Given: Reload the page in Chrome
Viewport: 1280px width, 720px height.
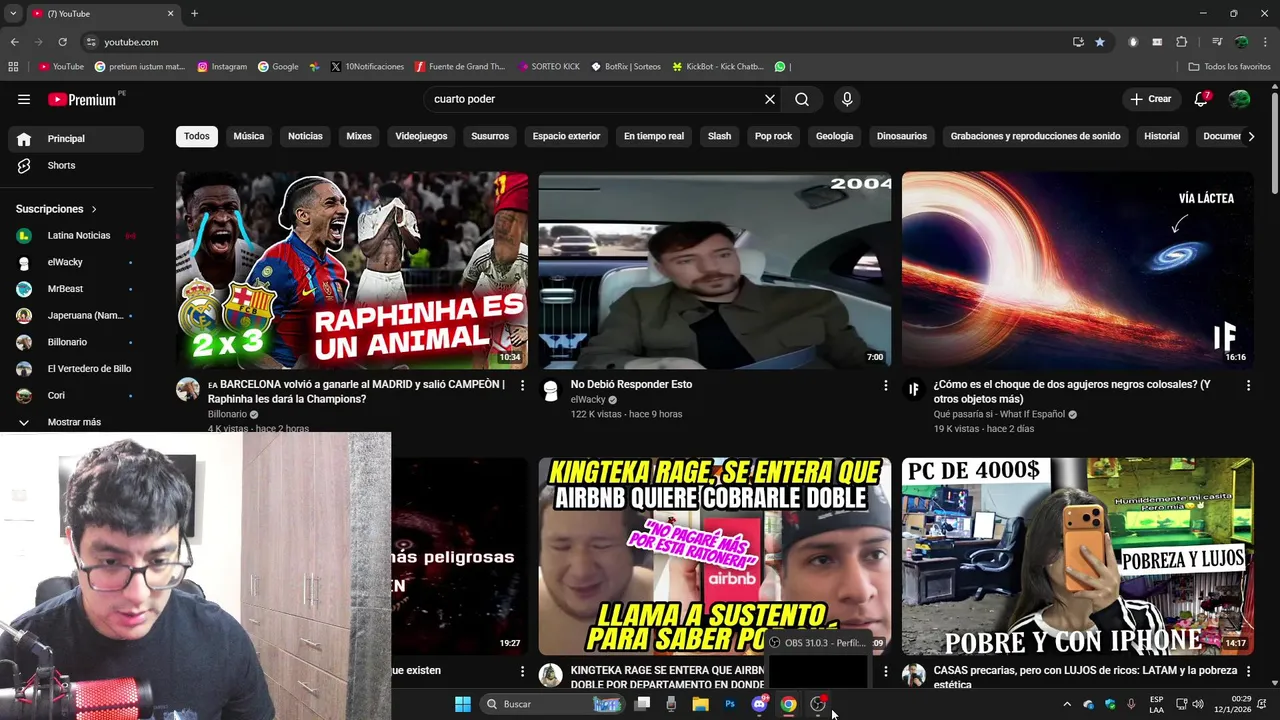Looking at the screenshot, I should 62,42.
